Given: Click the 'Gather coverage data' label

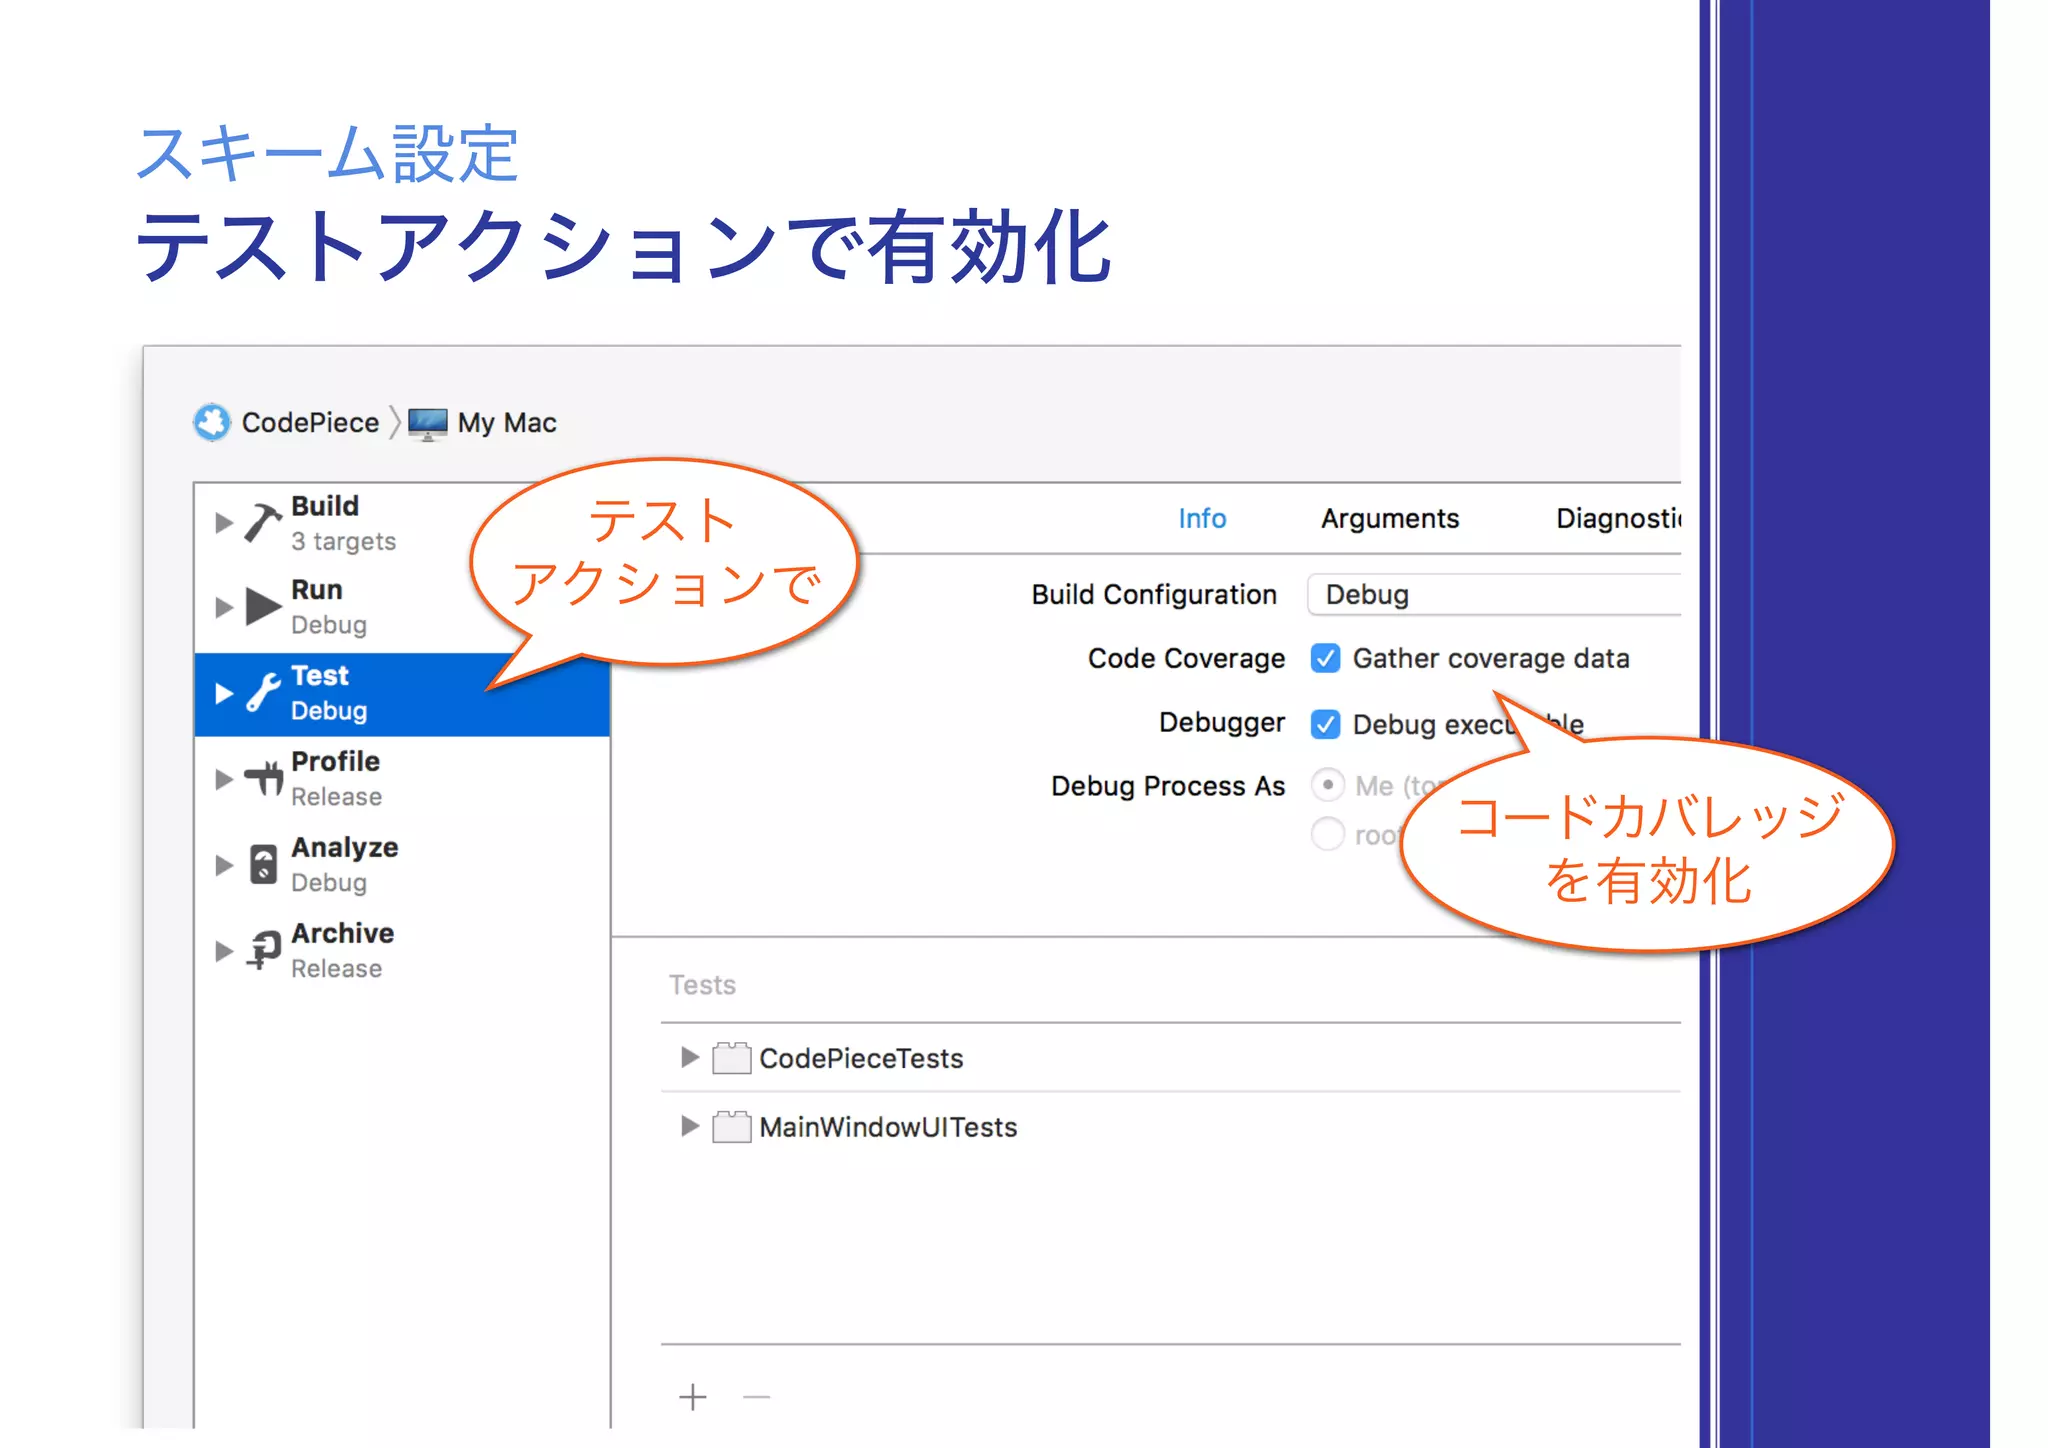Looking at the screenshot, I should [x=1491, y=658].
